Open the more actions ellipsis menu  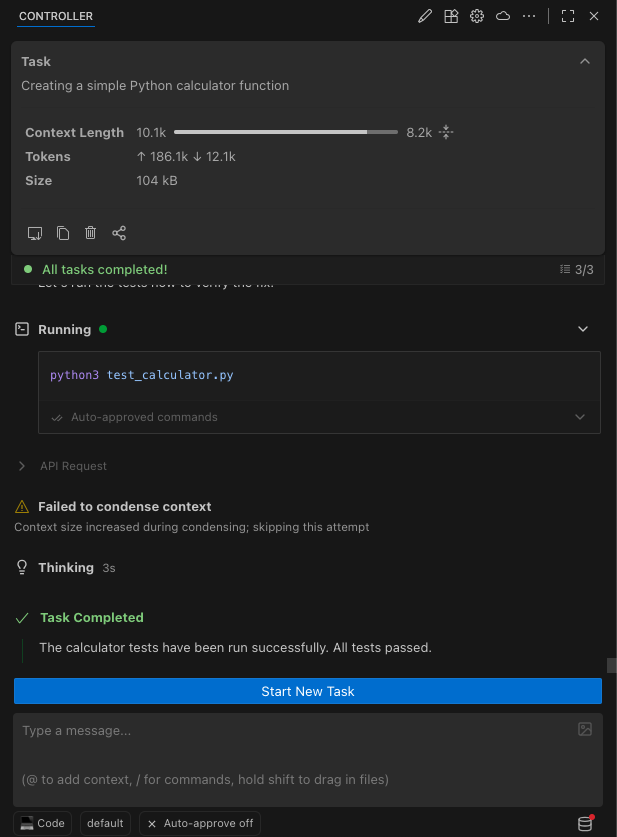coord(529,16)
